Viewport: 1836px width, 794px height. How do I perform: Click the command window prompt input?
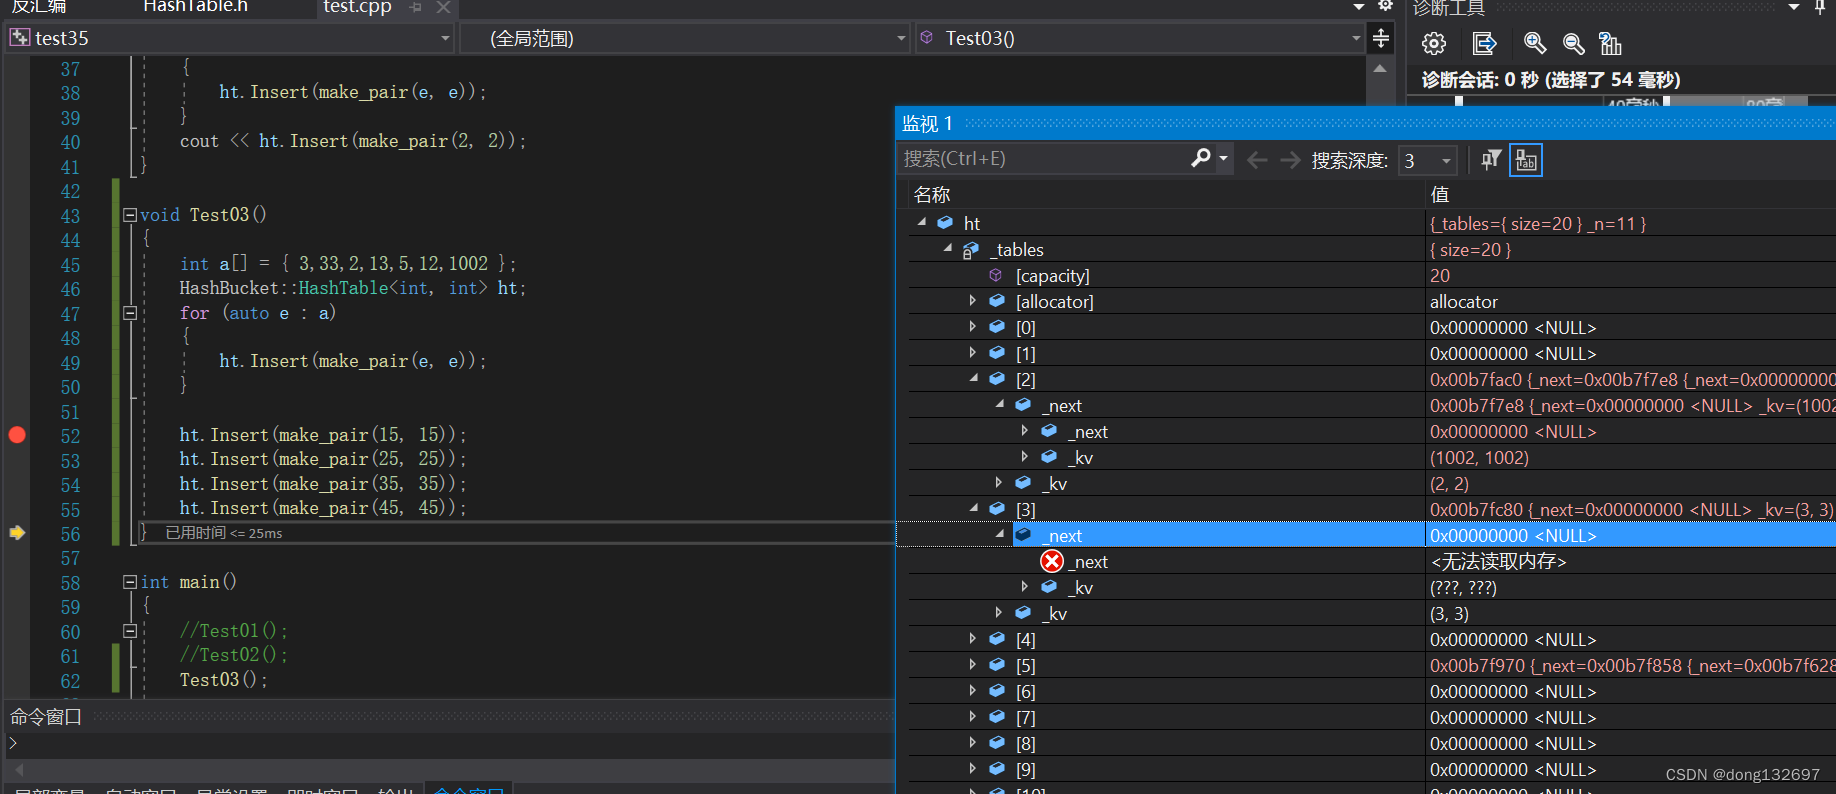(x=450, y=744)
